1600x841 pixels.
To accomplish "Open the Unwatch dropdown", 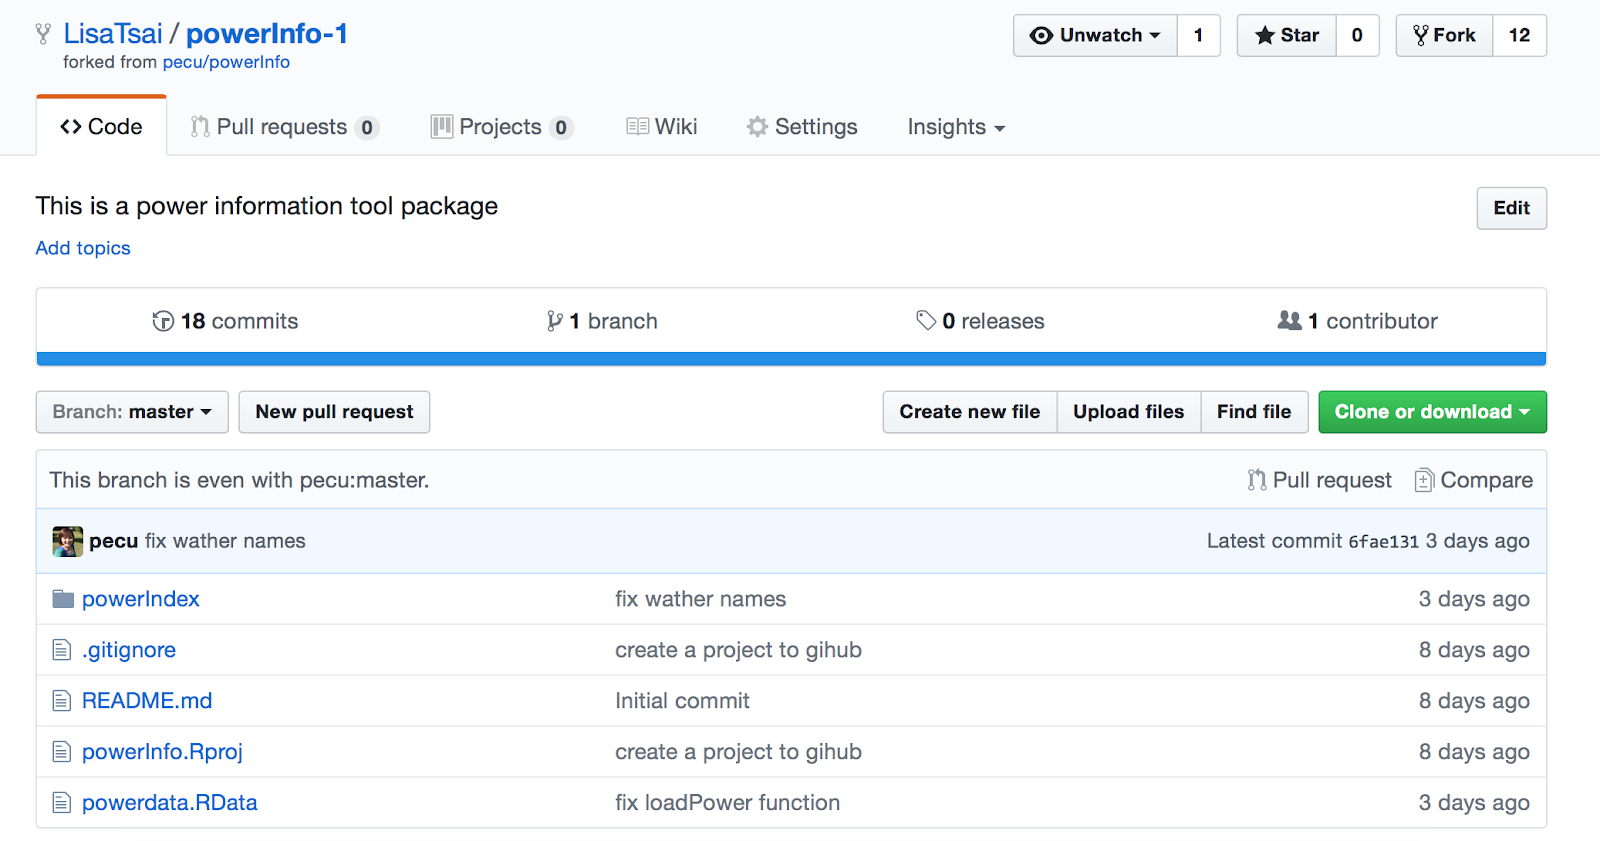I will (1095, 36).
